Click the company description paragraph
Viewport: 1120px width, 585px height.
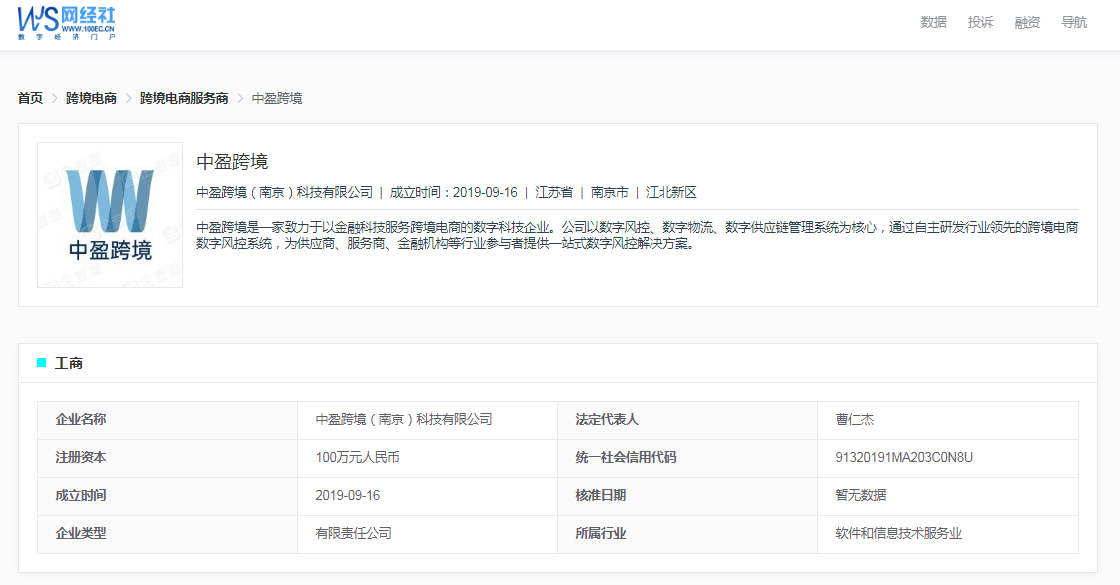(x=637, y=235)
